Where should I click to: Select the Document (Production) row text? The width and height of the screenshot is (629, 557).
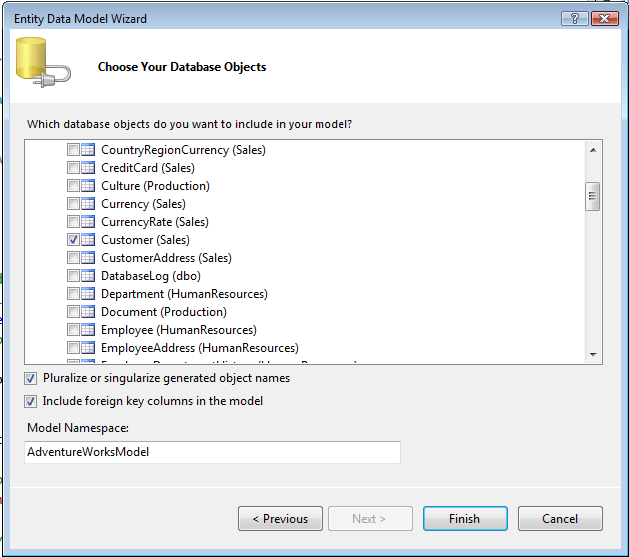pos(164,312)
